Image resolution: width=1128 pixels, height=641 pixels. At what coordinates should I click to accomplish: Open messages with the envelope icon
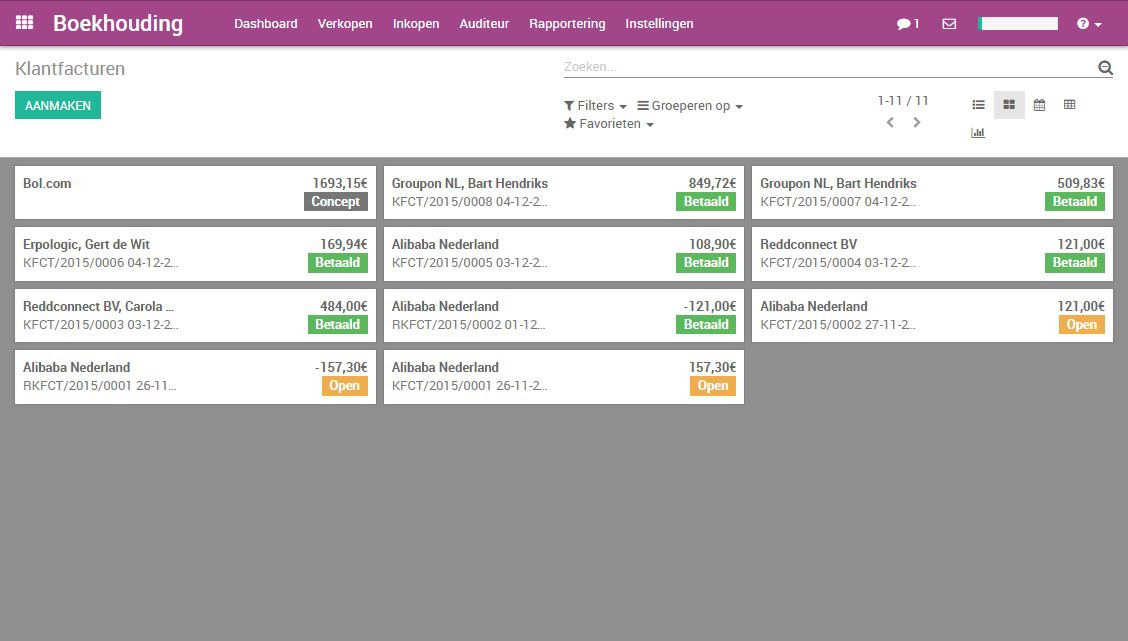pos(948,22)
